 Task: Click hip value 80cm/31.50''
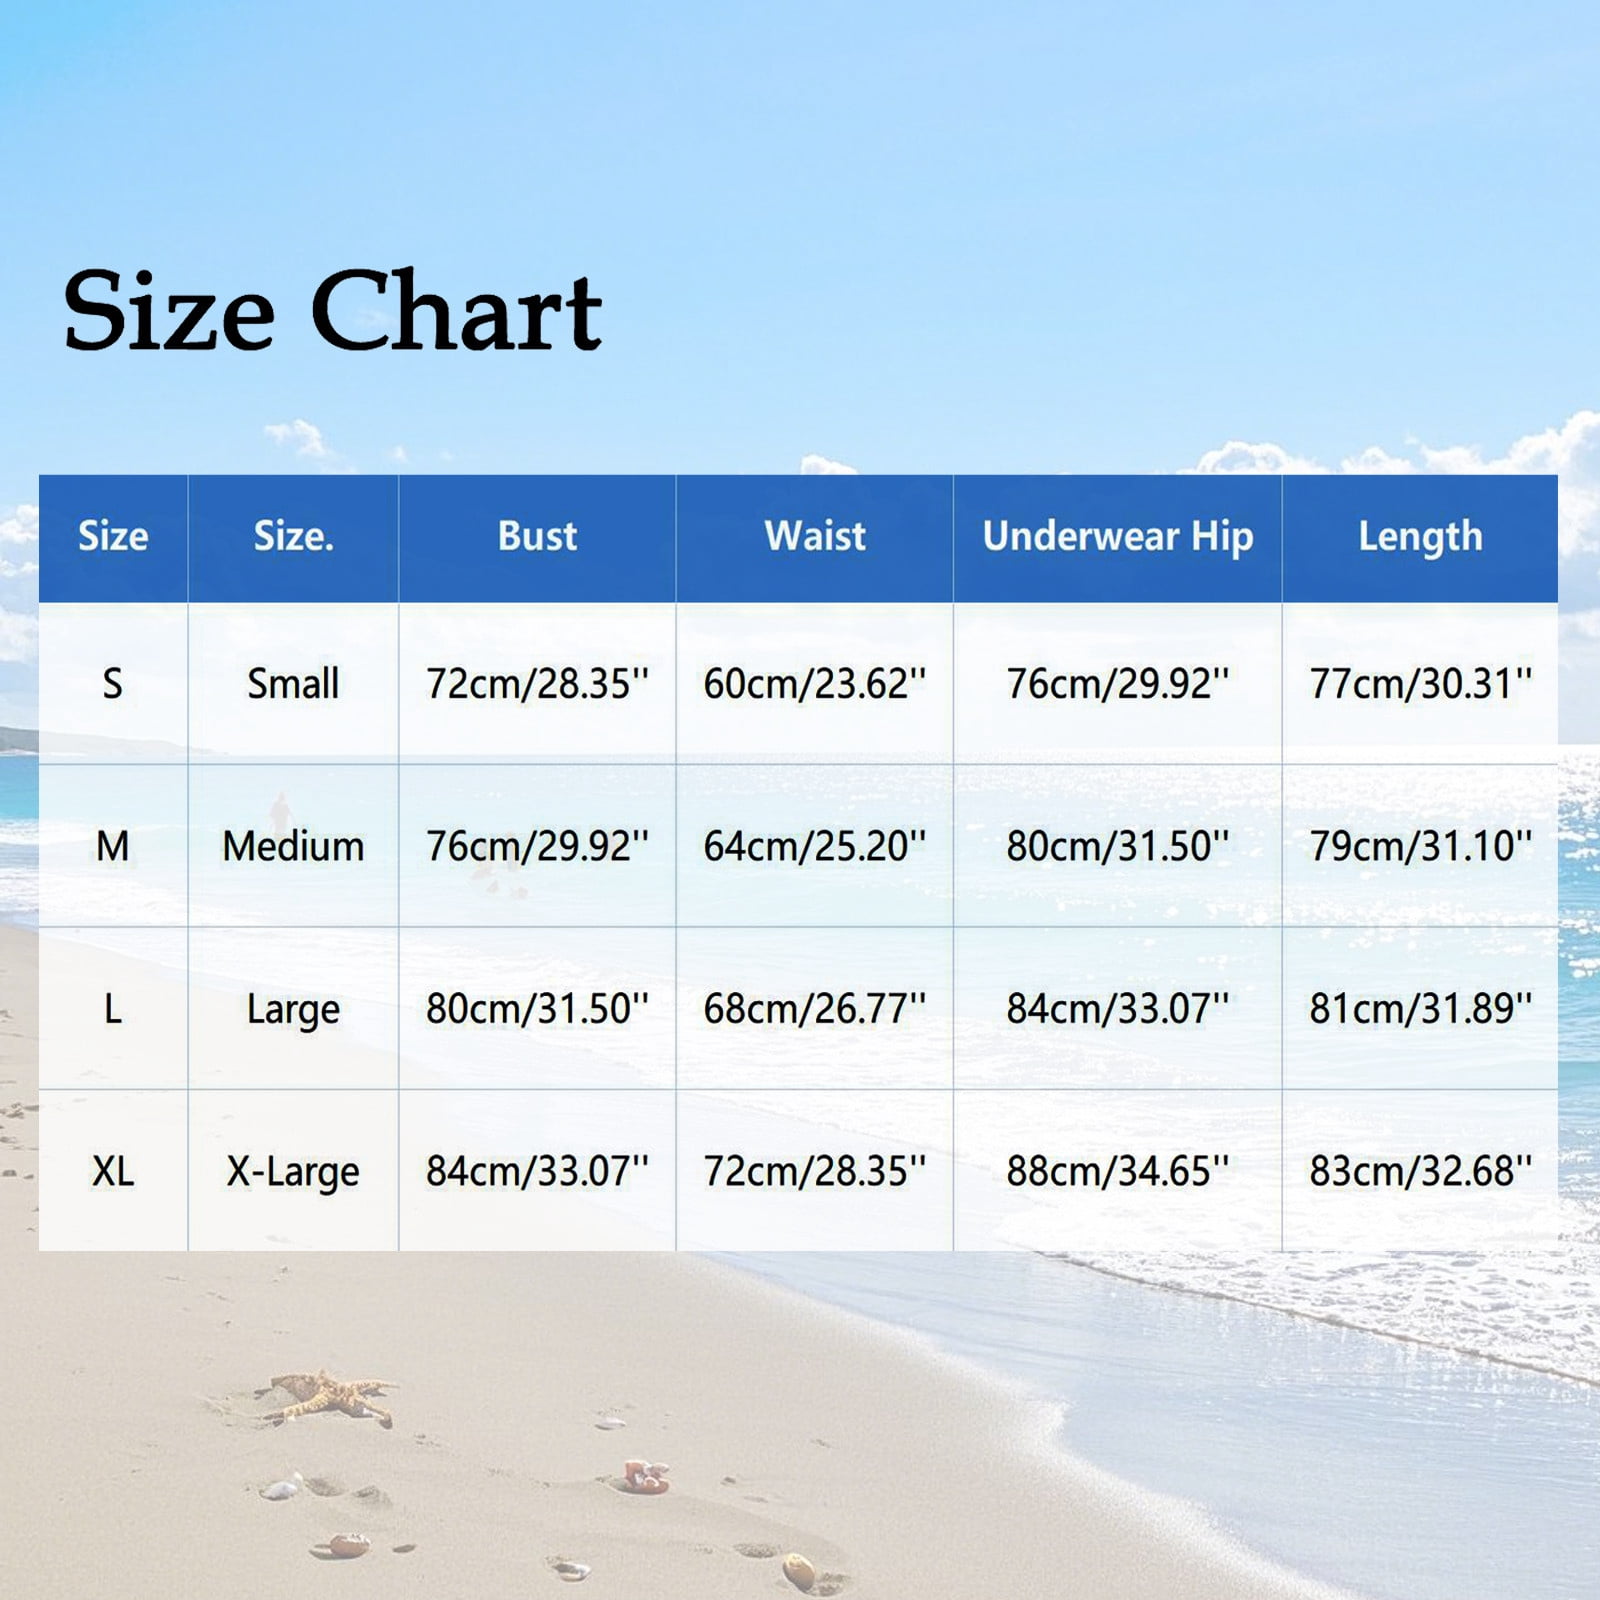pos(1117,847)
